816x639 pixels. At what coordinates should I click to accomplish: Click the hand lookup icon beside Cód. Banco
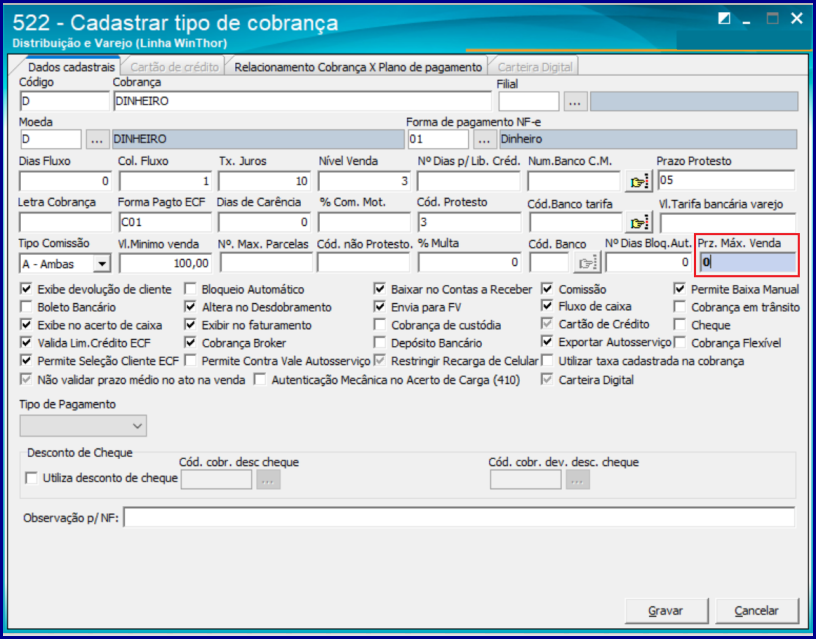click(x=587, y=263)
